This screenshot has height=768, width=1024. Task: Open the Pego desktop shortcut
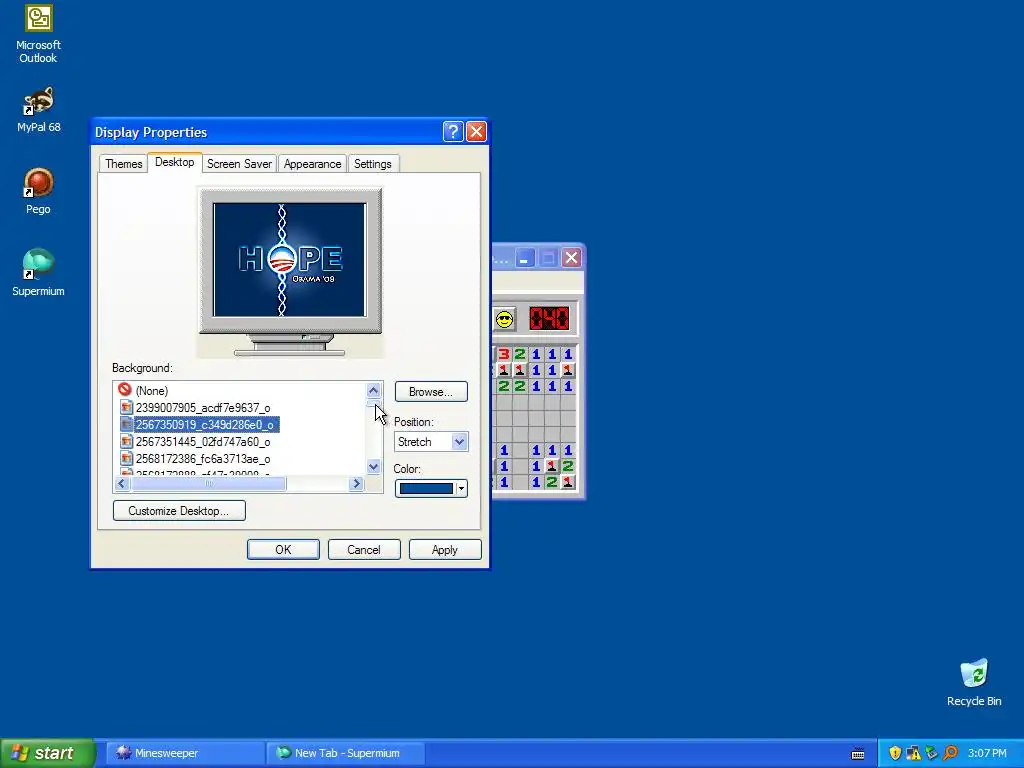39,191
